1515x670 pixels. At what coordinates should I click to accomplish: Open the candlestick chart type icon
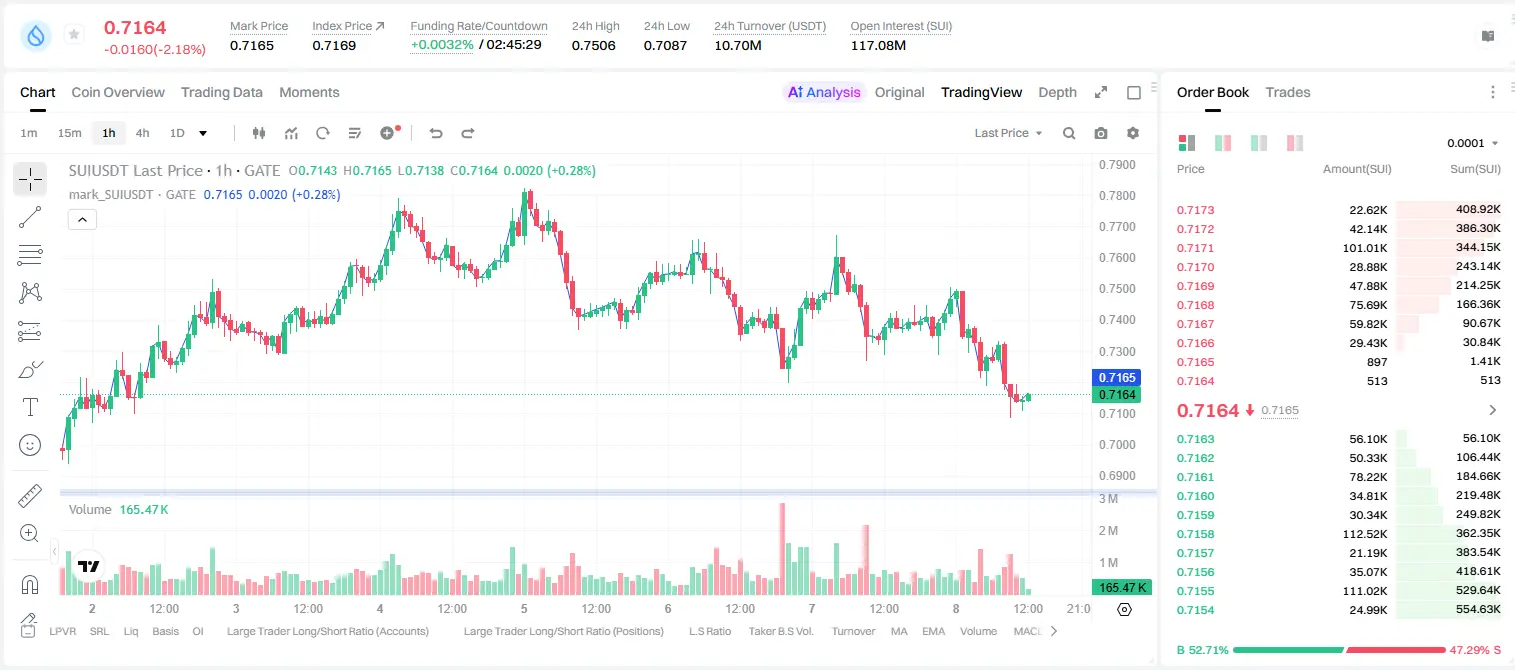(x=260, y=133)
